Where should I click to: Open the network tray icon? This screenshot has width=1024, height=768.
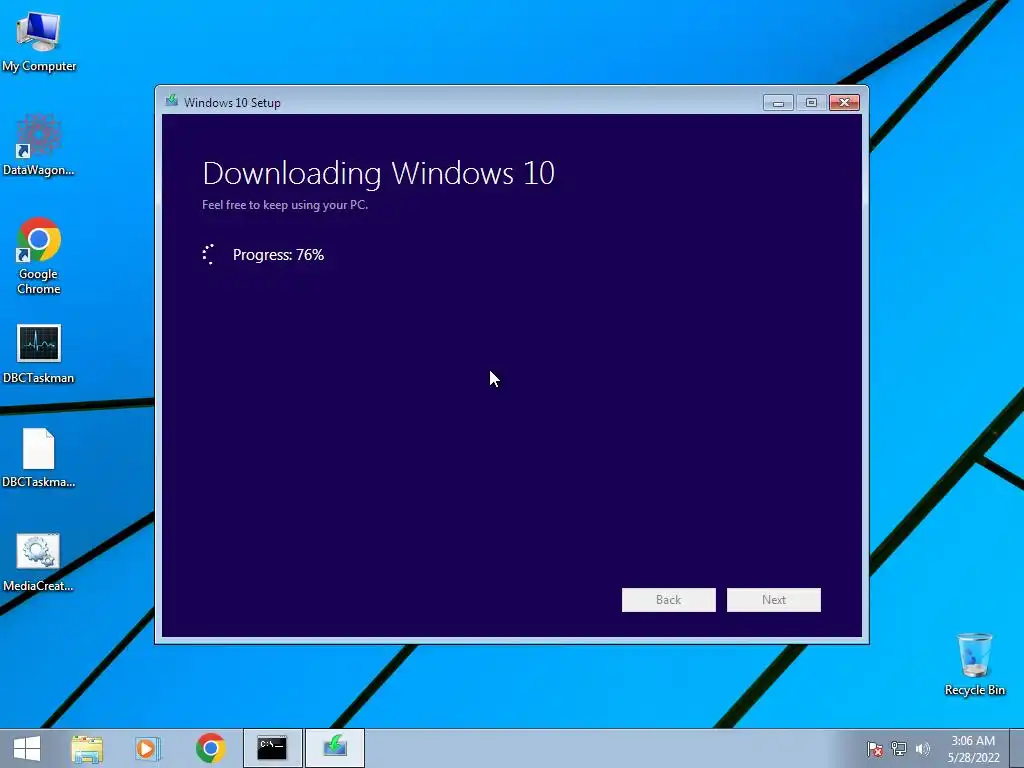click(899, 748)
